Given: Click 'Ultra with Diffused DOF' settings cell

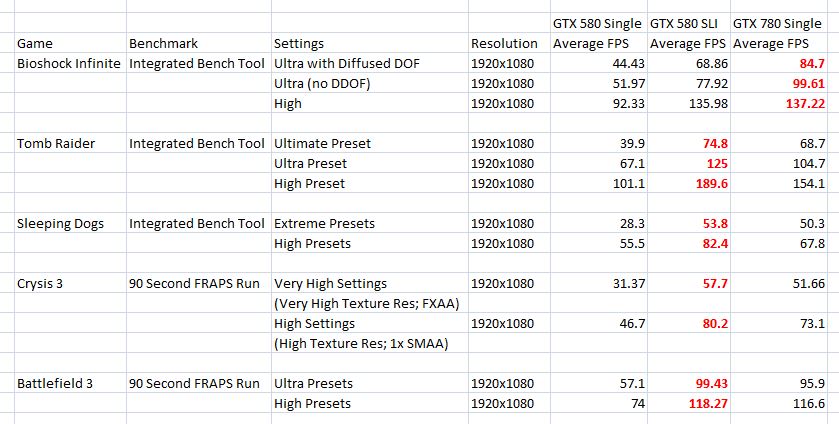Looking at the screenshot, I should [x=370, y=63].
